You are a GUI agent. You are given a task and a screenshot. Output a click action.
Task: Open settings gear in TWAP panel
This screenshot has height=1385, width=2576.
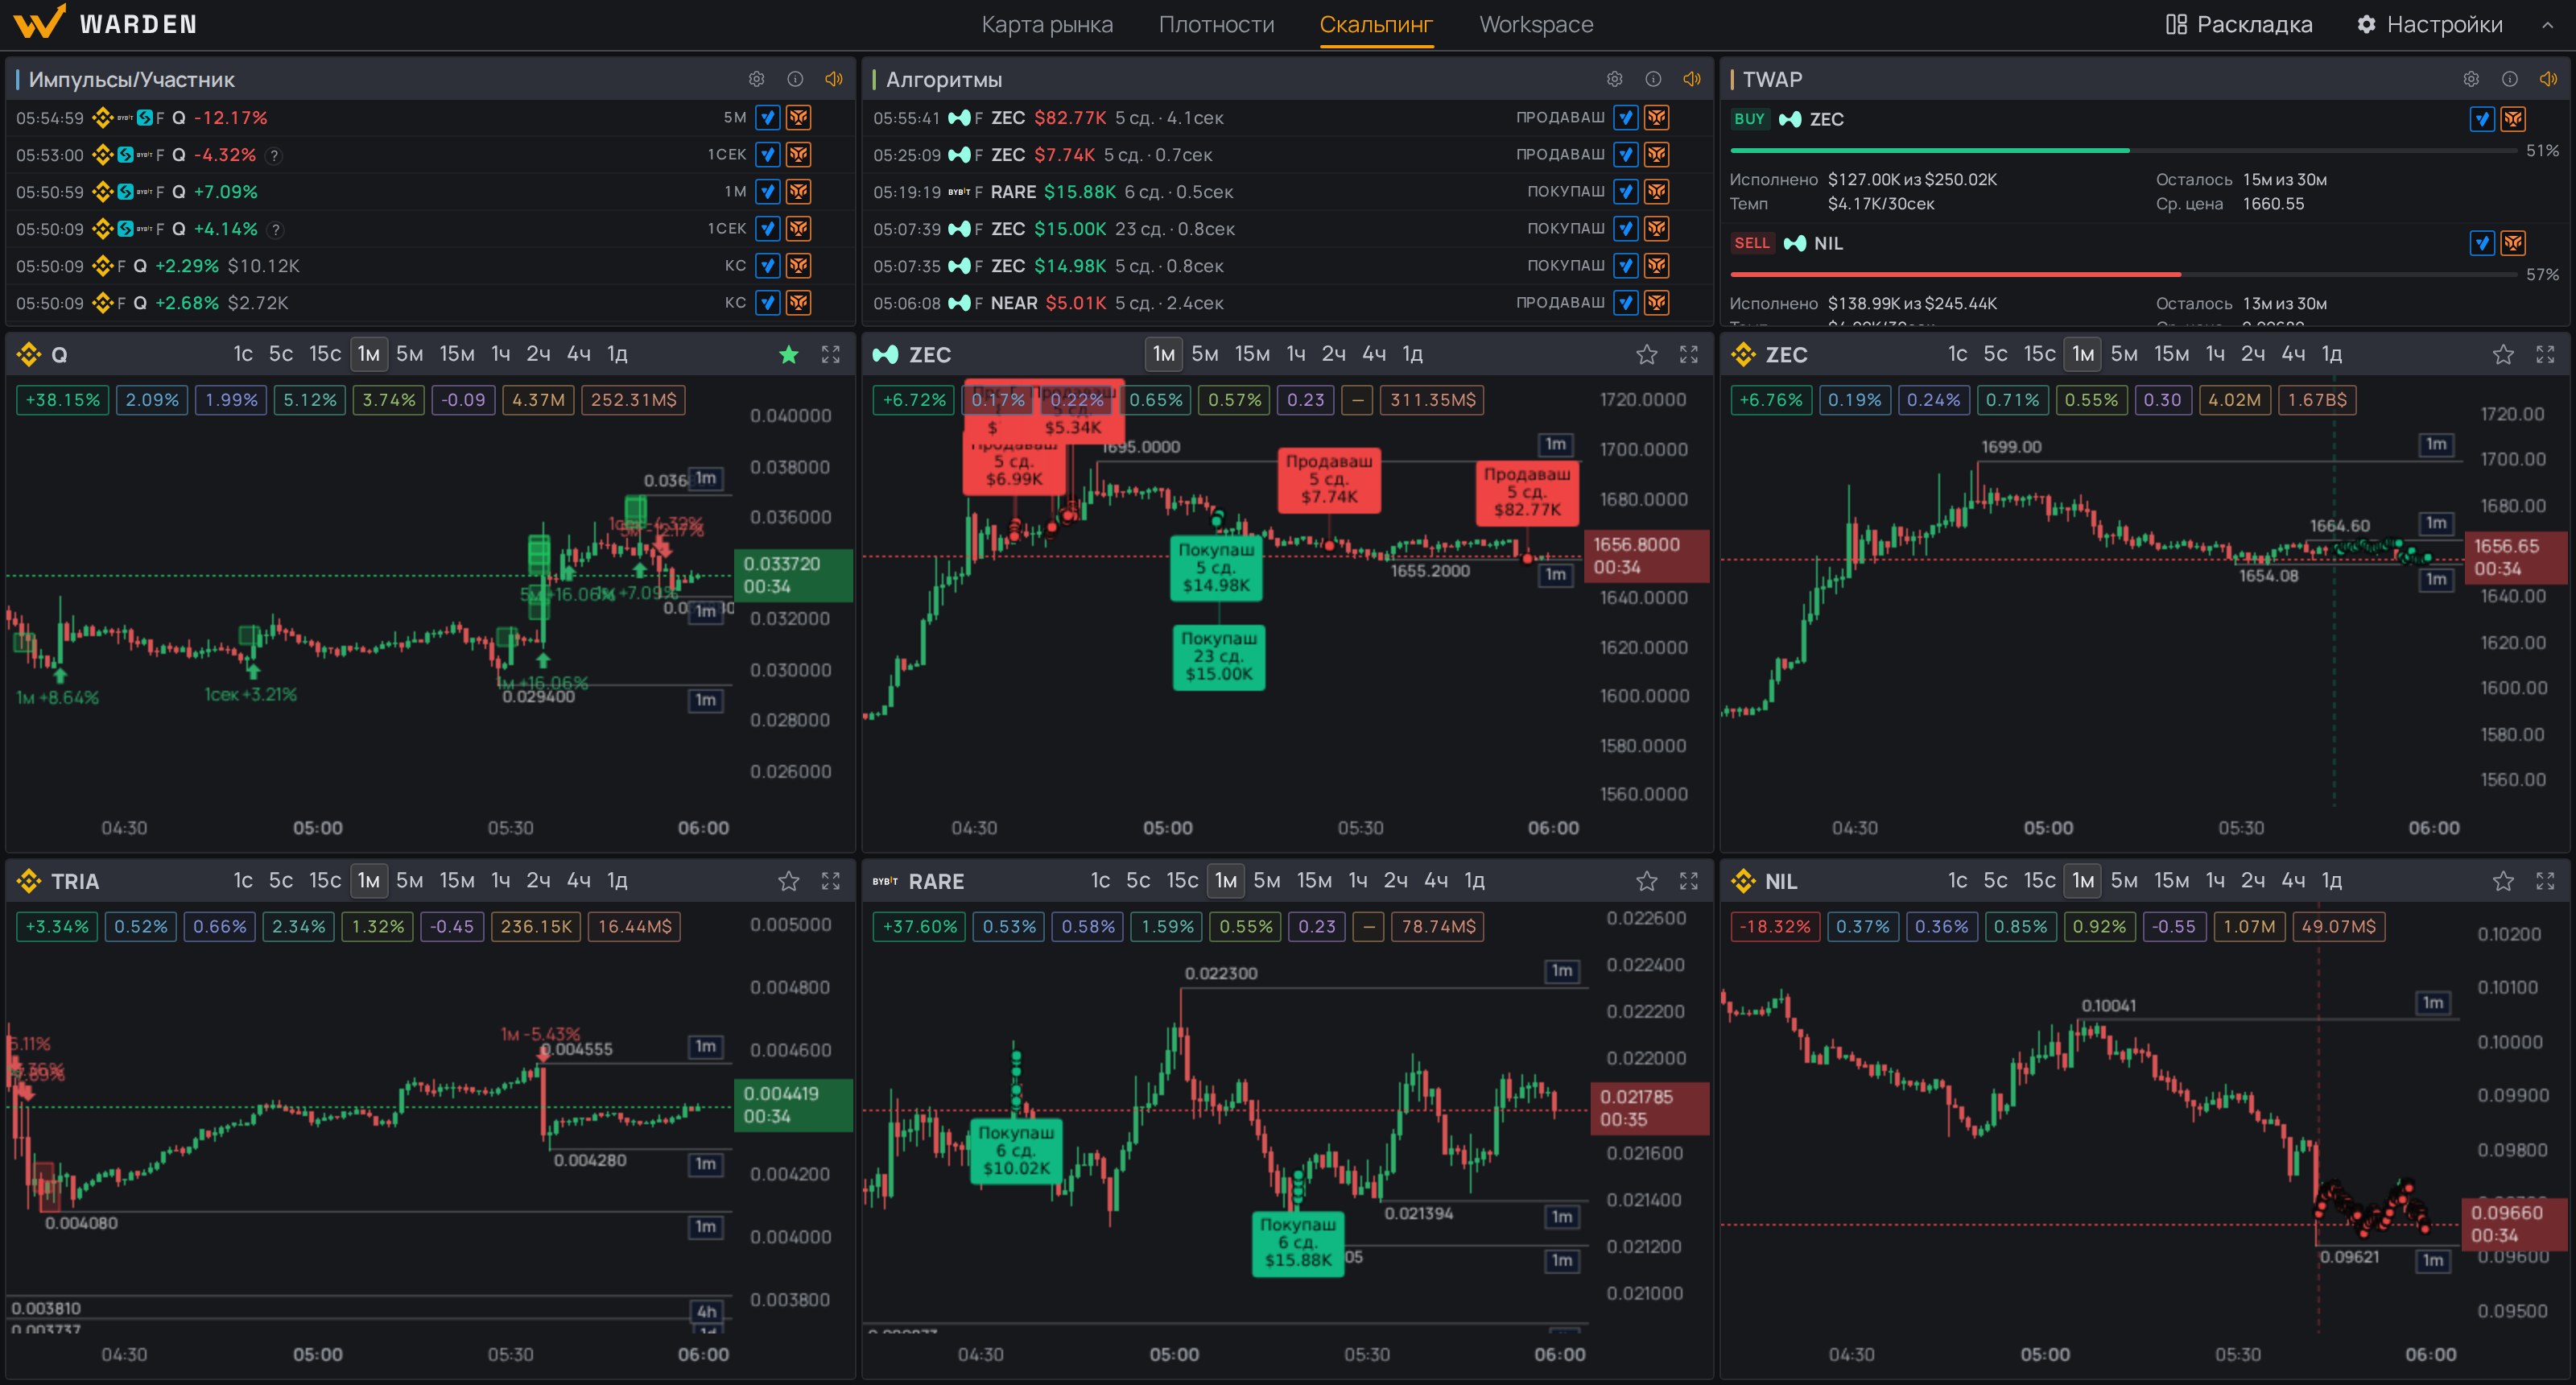click(2471, 79)
